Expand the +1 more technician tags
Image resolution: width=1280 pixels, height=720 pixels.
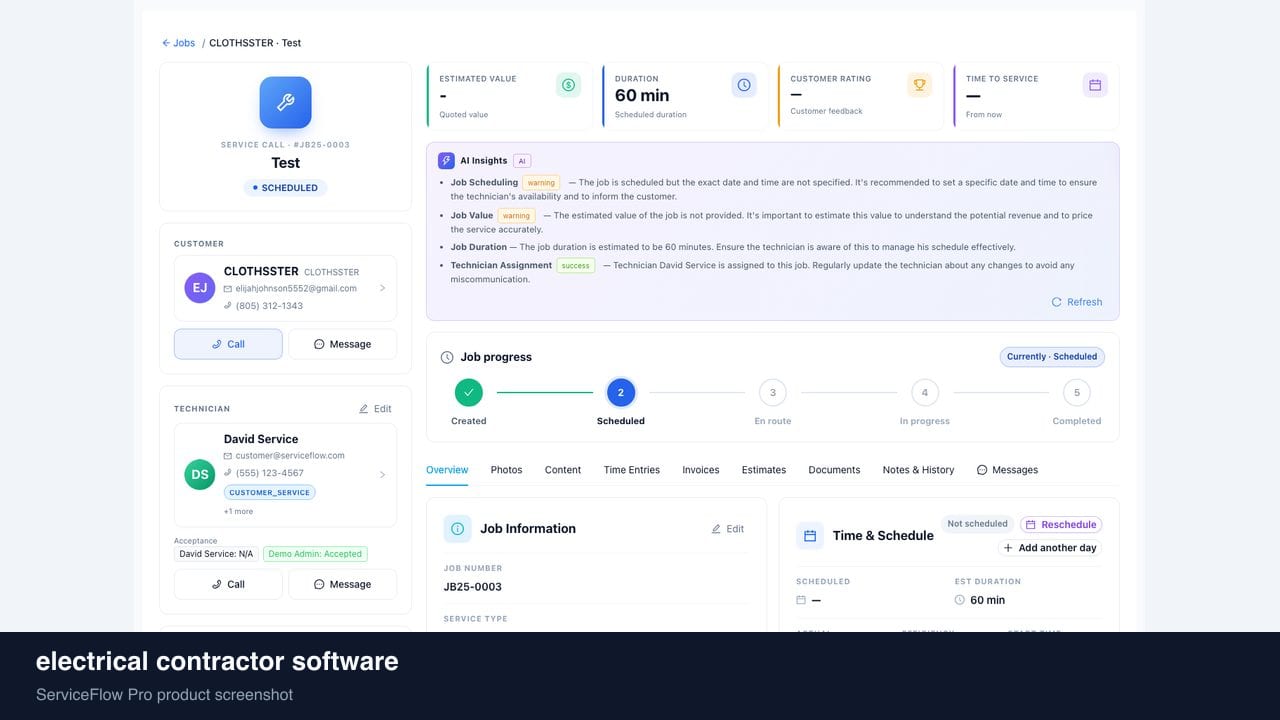pos(238,511)
